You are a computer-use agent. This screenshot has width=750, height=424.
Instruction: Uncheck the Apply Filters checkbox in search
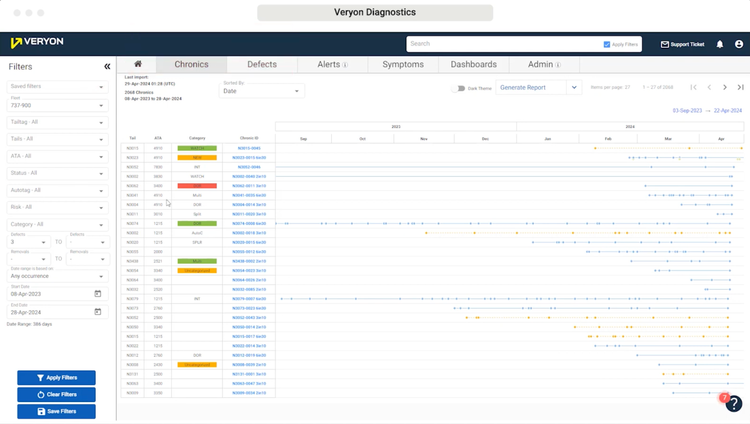coord(607,44)
